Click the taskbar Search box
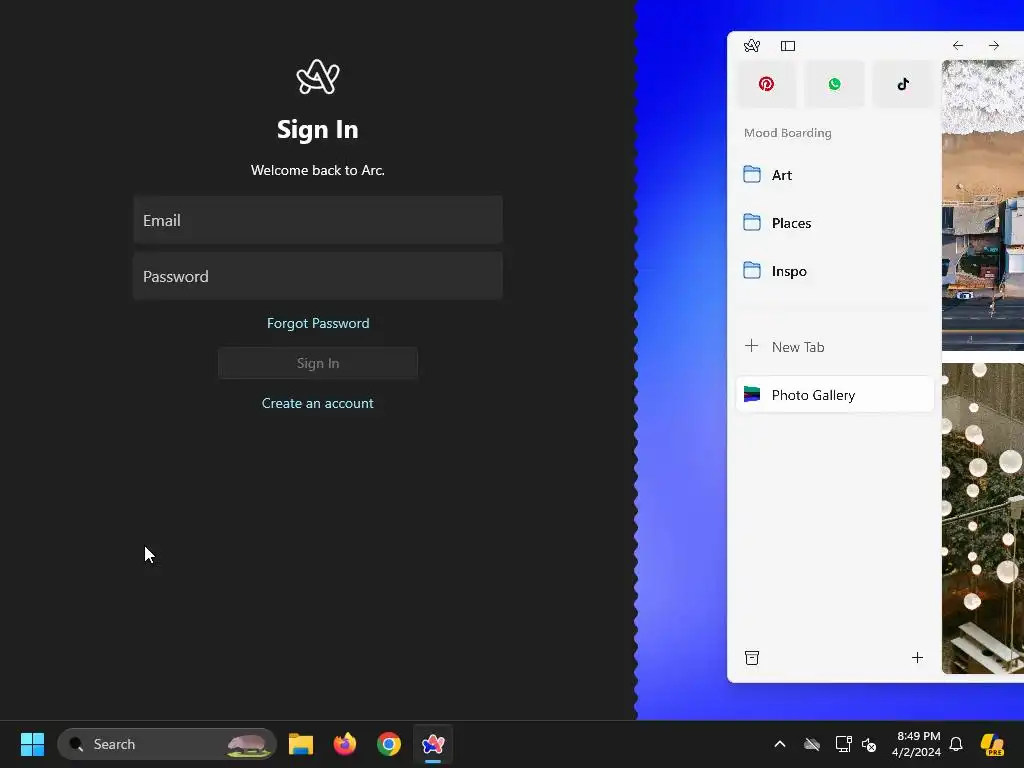1024x768 pixels. point(167,744)
